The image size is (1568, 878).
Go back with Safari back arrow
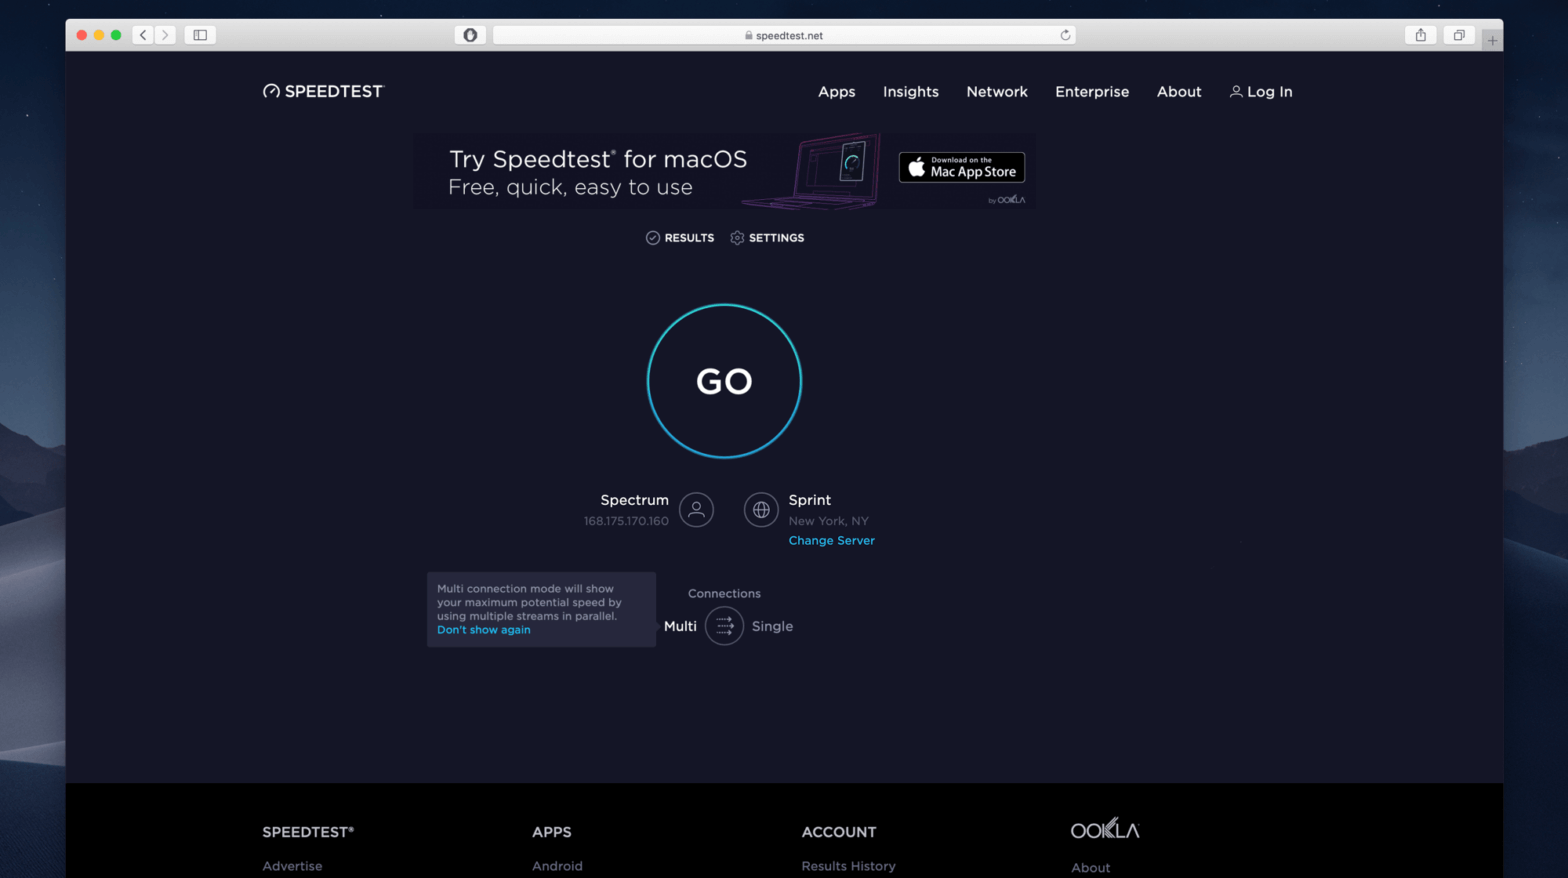point(143,35)
